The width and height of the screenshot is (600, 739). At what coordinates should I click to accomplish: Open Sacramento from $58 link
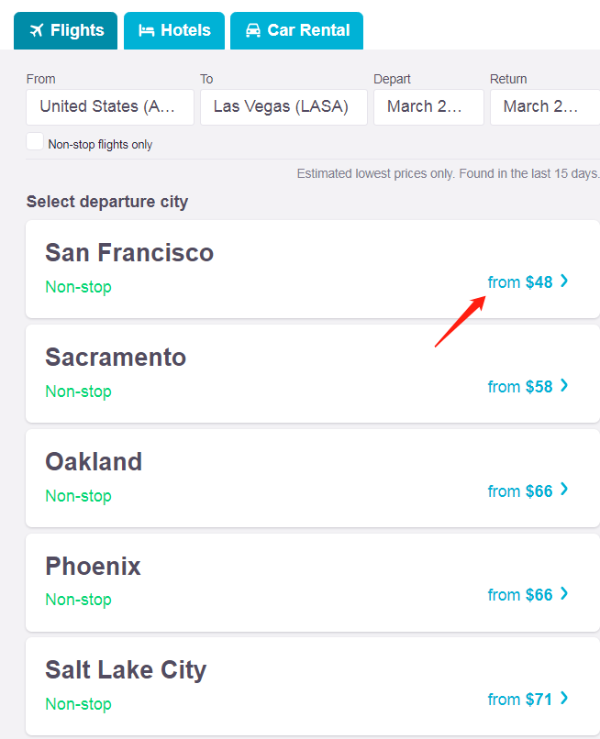point(527,386)
